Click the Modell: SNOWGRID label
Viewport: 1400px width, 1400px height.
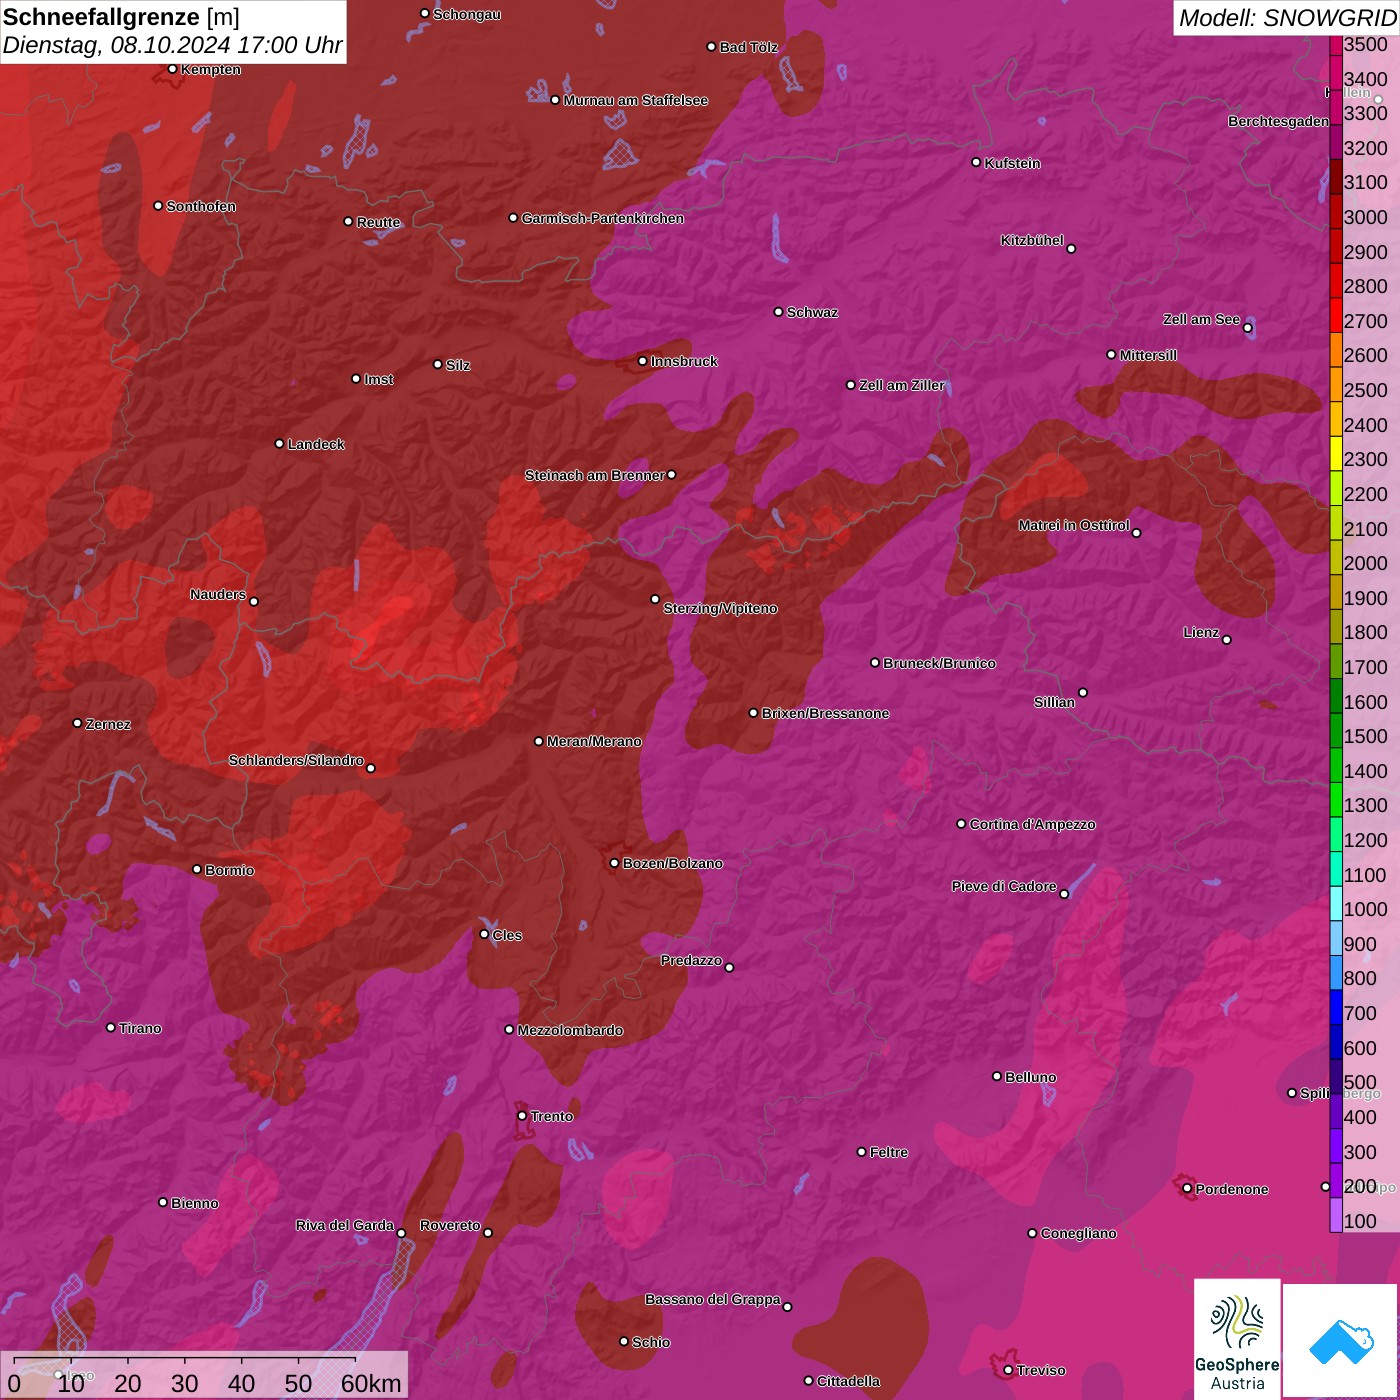tap(1287, 17)
